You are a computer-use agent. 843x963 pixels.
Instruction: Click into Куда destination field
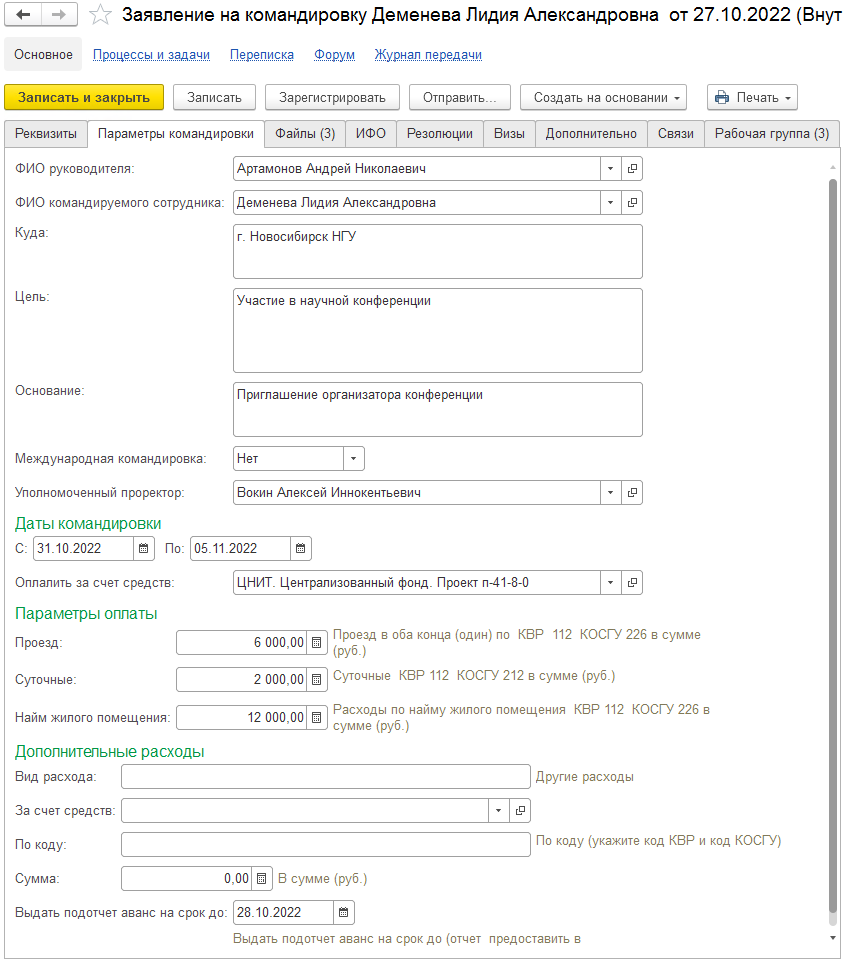[438, 252]
